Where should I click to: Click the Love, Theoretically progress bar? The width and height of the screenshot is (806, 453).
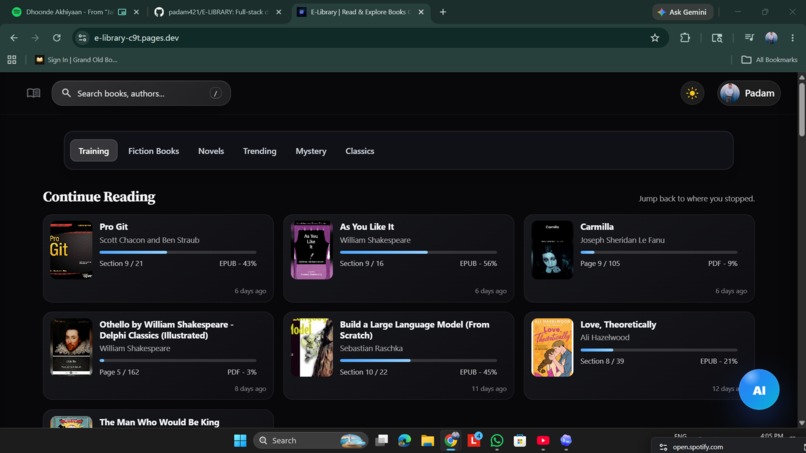659,350
